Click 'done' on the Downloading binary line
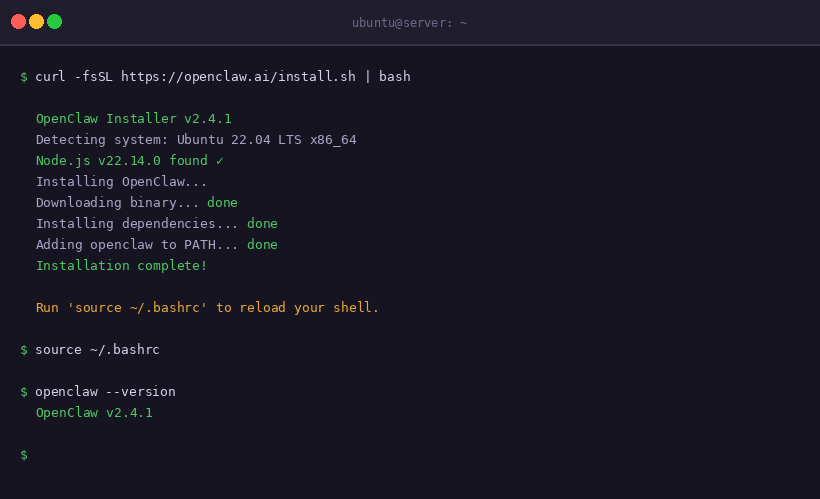 222,203
